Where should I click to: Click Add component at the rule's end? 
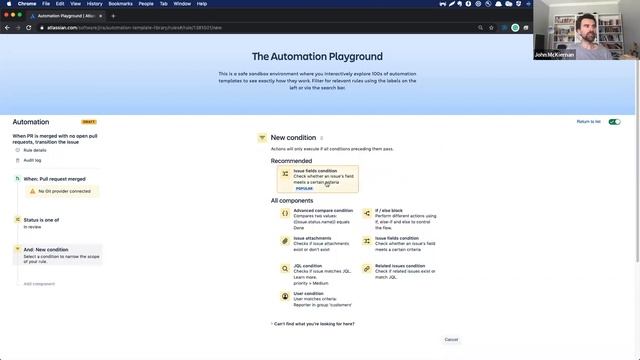(39, 284)
